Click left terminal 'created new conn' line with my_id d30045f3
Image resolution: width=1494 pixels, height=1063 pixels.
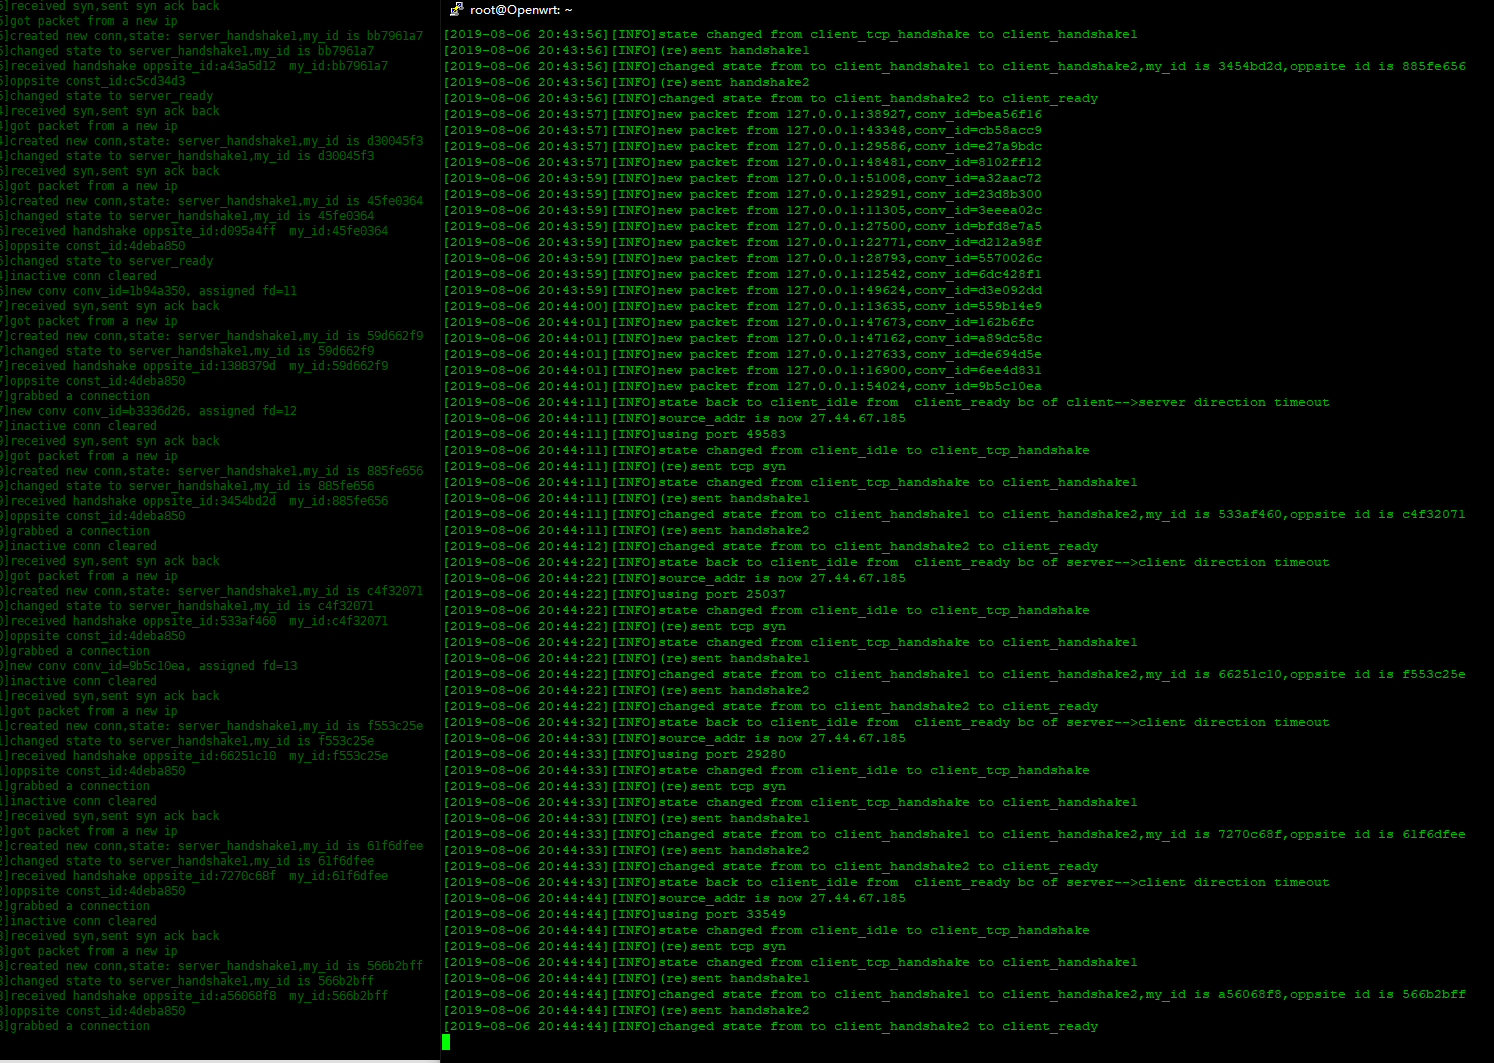point(212,141)
